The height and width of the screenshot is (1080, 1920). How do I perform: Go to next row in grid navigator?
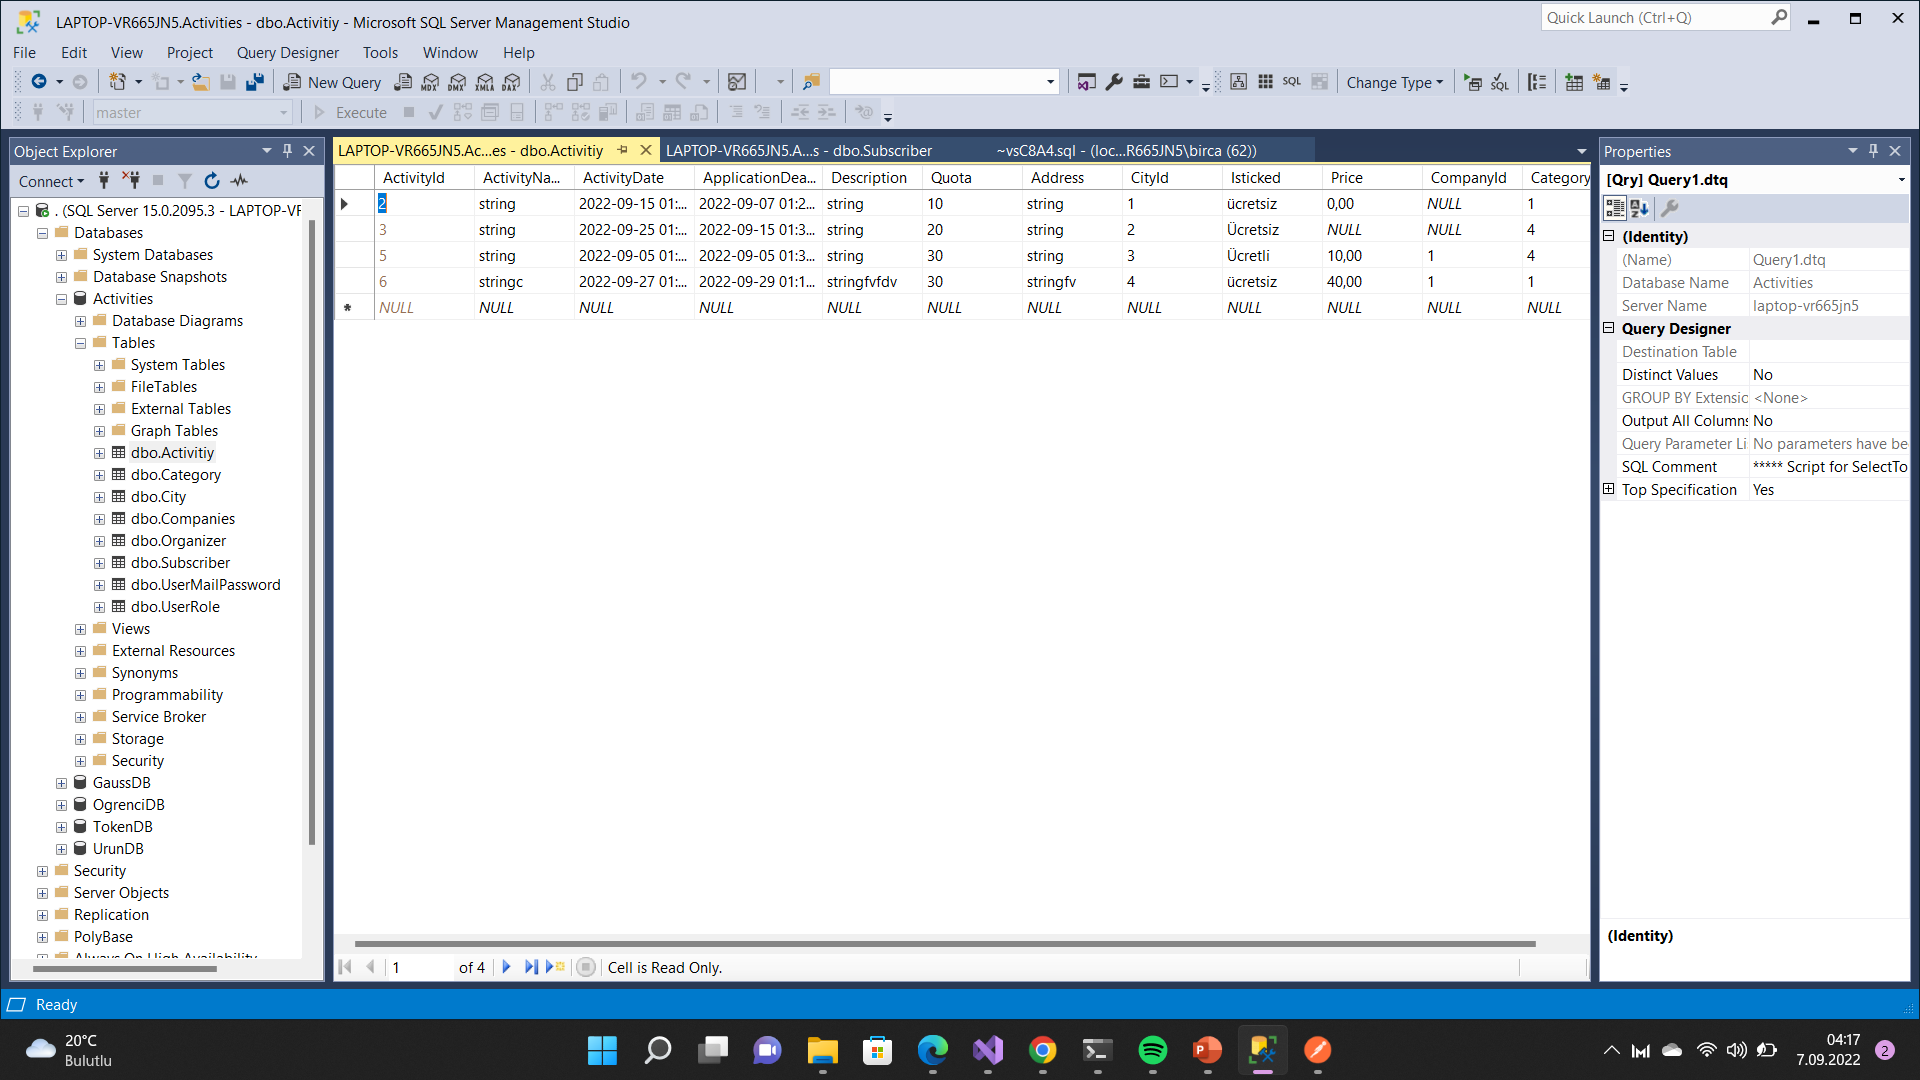pyautogui.click(x=506, y=967)
